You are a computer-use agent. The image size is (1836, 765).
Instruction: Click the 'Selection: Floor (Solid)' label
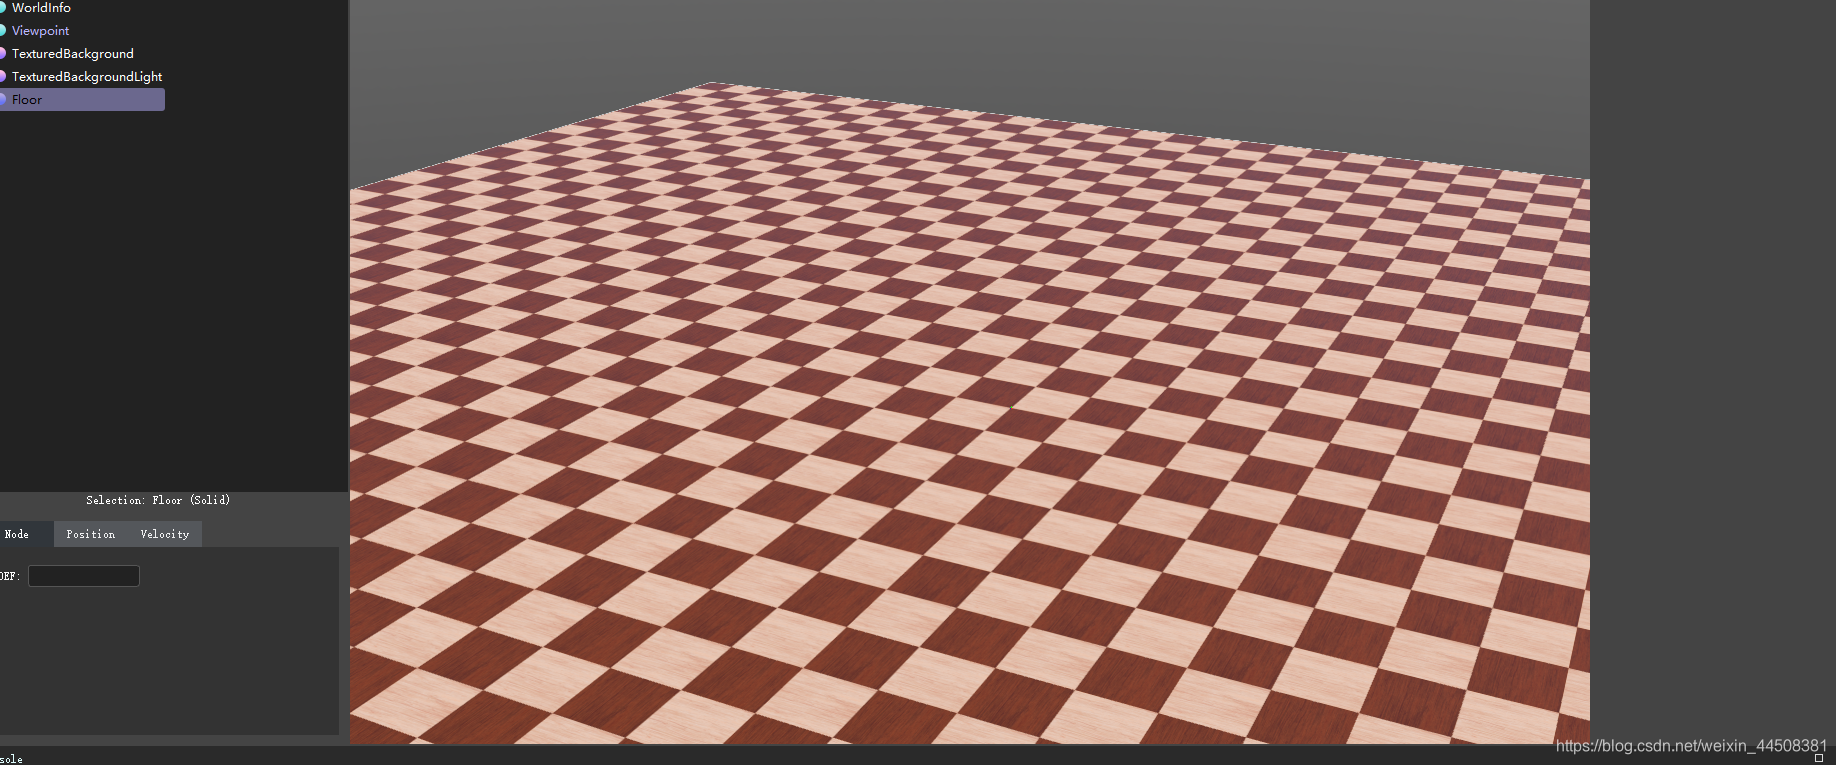pyautogui.click(x=158, y=500)
